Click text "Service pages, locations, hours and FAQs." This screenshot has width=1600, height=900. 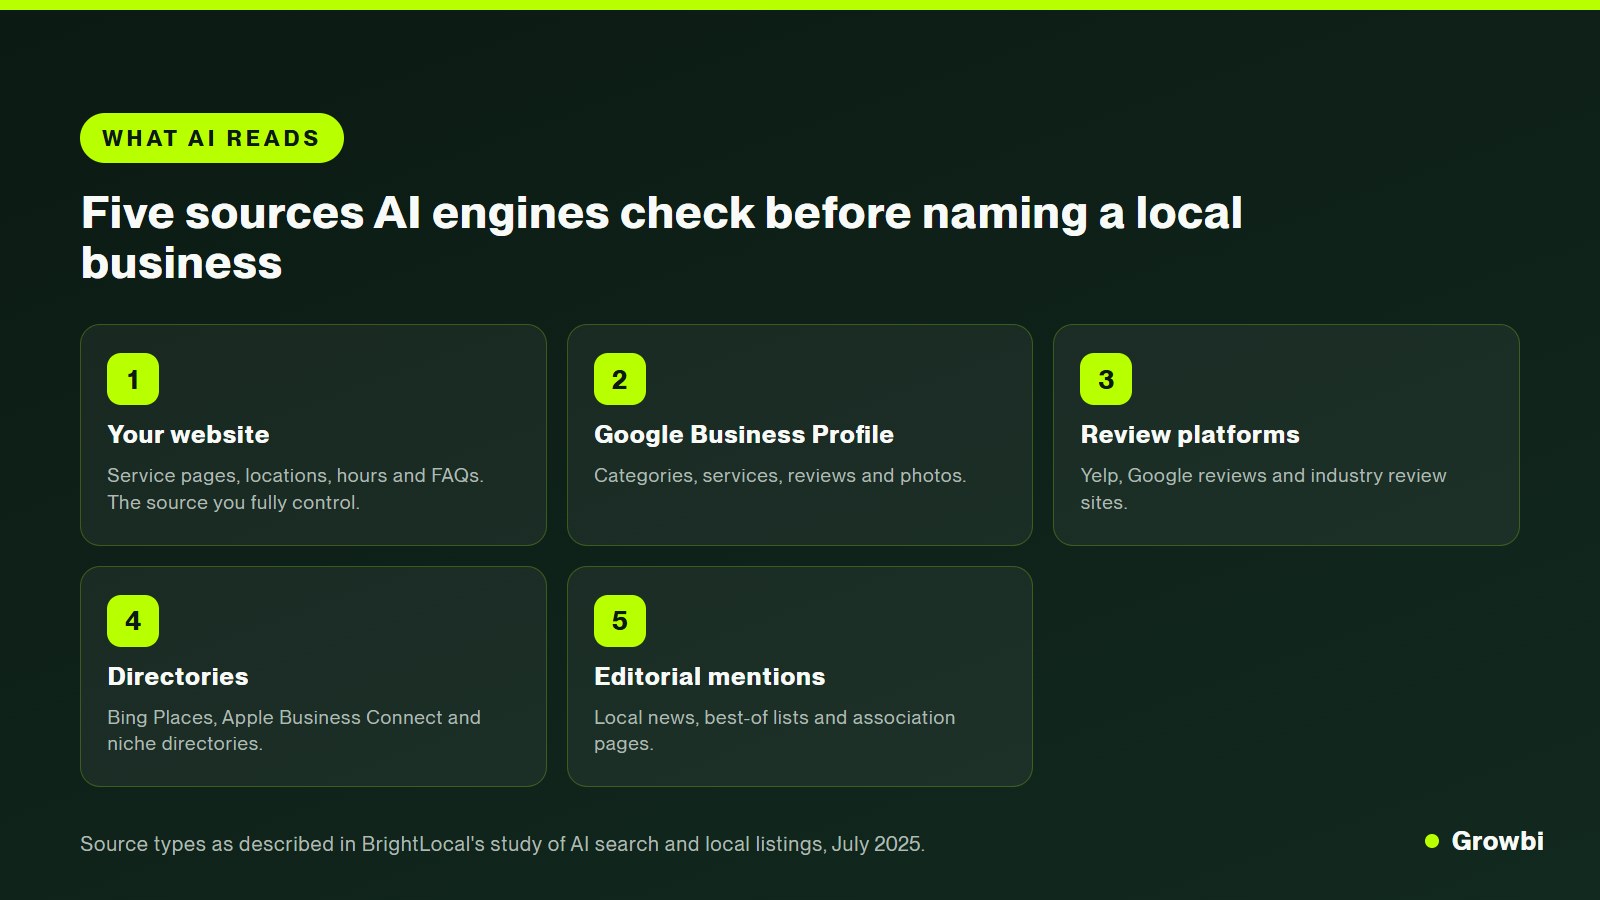pos(295,476)
